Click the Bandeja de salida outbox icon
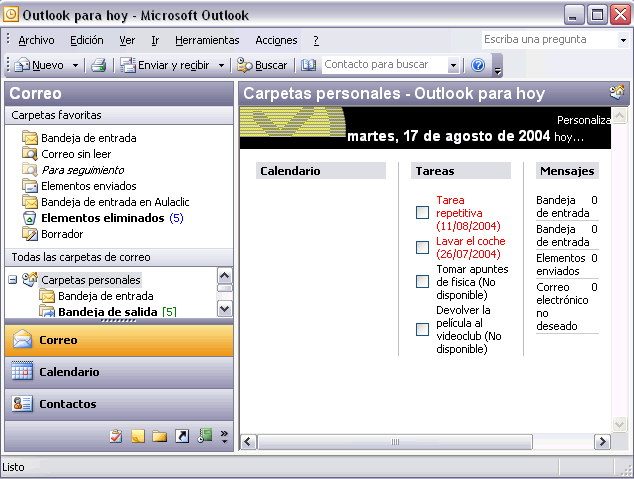The image size is (634, 479). pos(47,311)
